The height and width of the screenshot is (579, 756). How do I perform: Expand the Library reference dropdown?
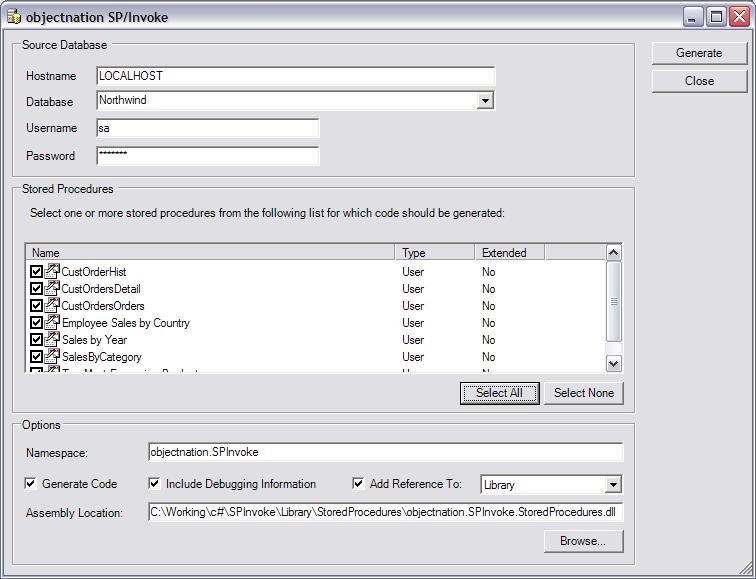pos(613,485)
